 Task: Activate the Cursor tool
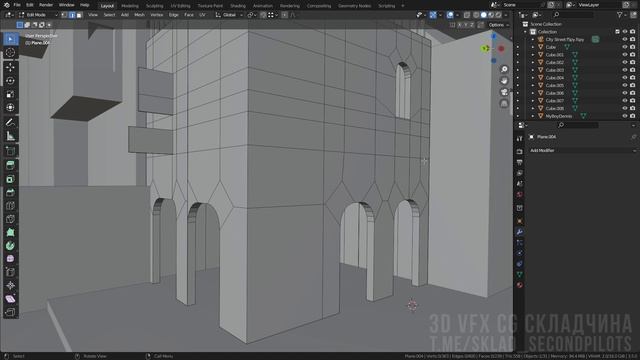coord(10,52)
